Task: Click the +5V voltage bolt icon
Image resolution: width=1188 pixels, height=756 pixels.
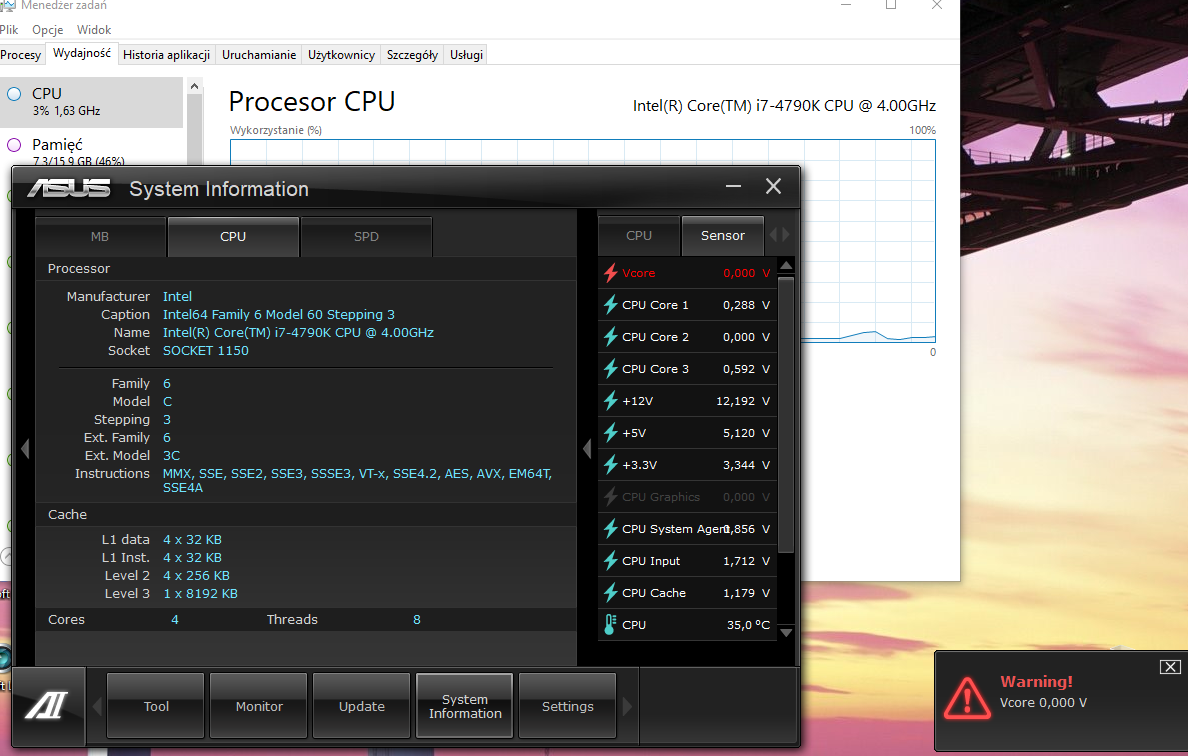Action: [611, 433]
